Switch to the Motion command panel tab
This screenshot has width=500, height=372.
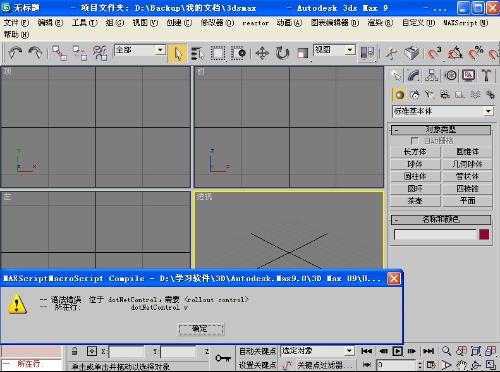450,76
